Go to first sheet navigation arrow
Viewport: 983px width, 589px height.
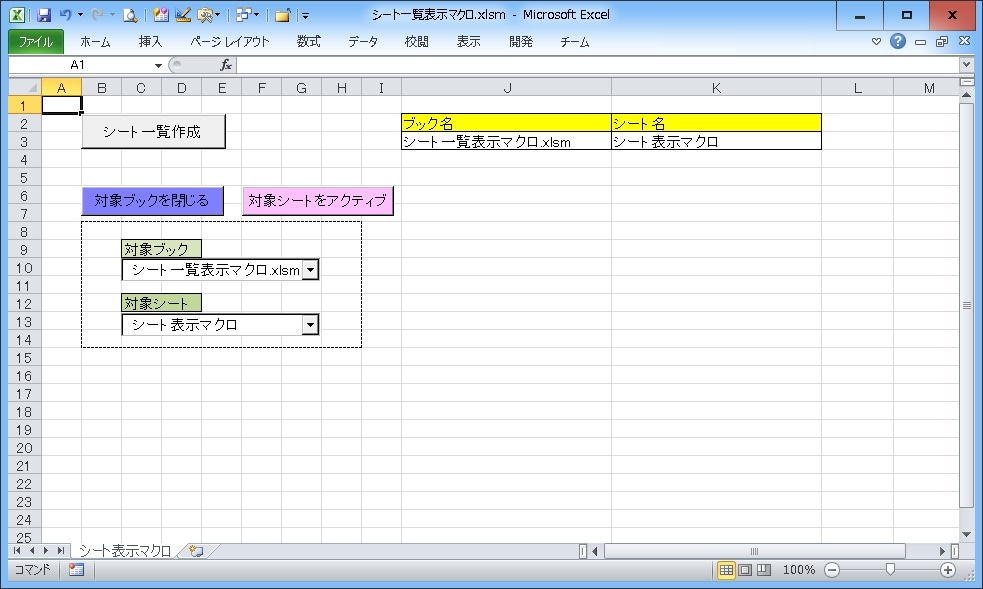pos(17,551)
